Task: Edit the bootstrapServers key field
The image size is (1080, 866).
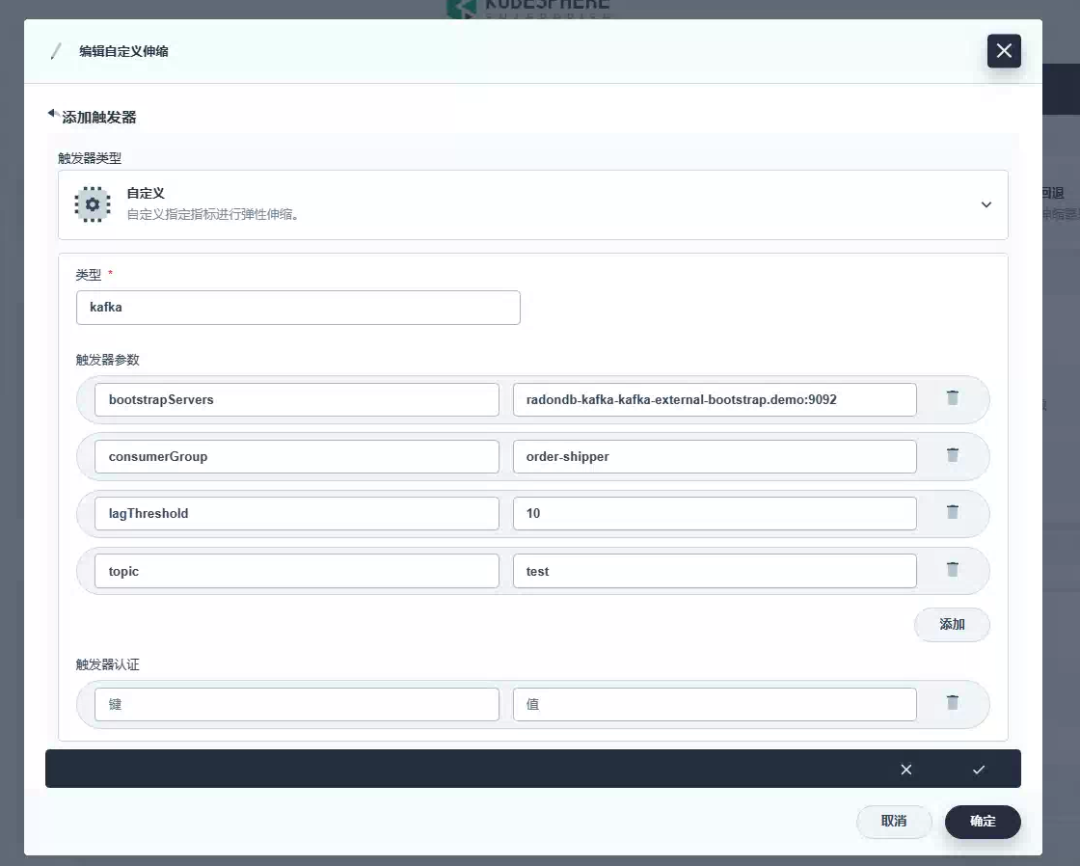Action: click(296, 400)
